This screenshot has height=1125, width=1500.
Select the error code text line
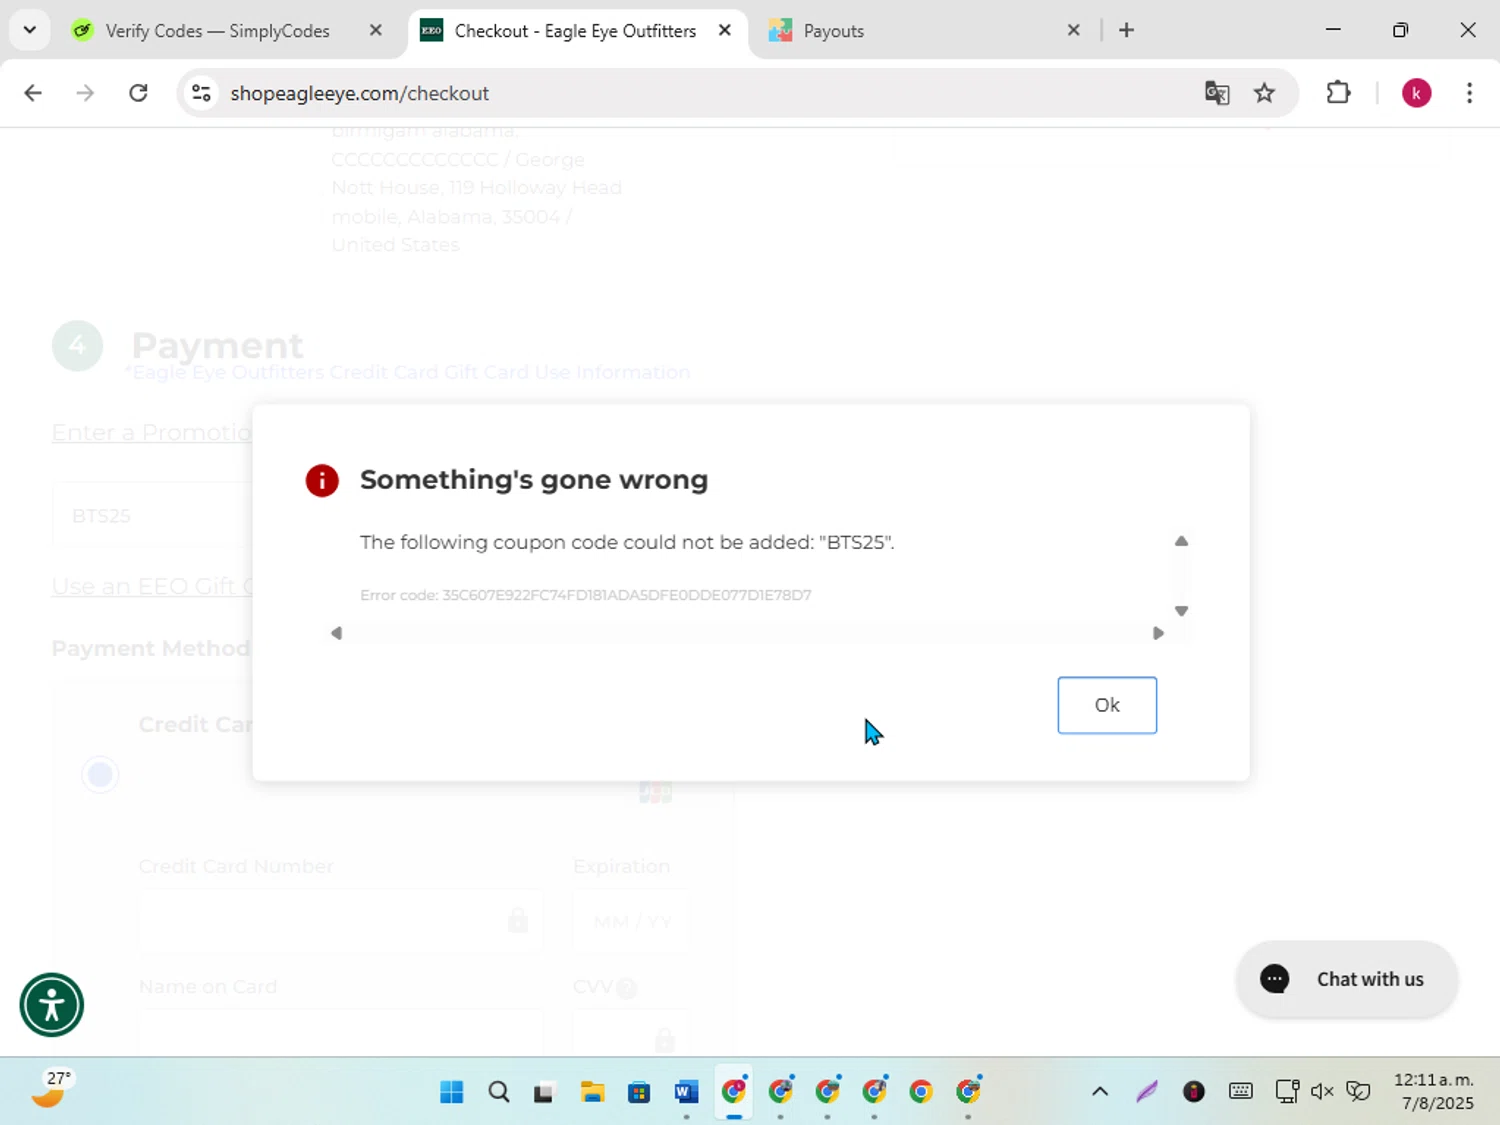[586, 595]
